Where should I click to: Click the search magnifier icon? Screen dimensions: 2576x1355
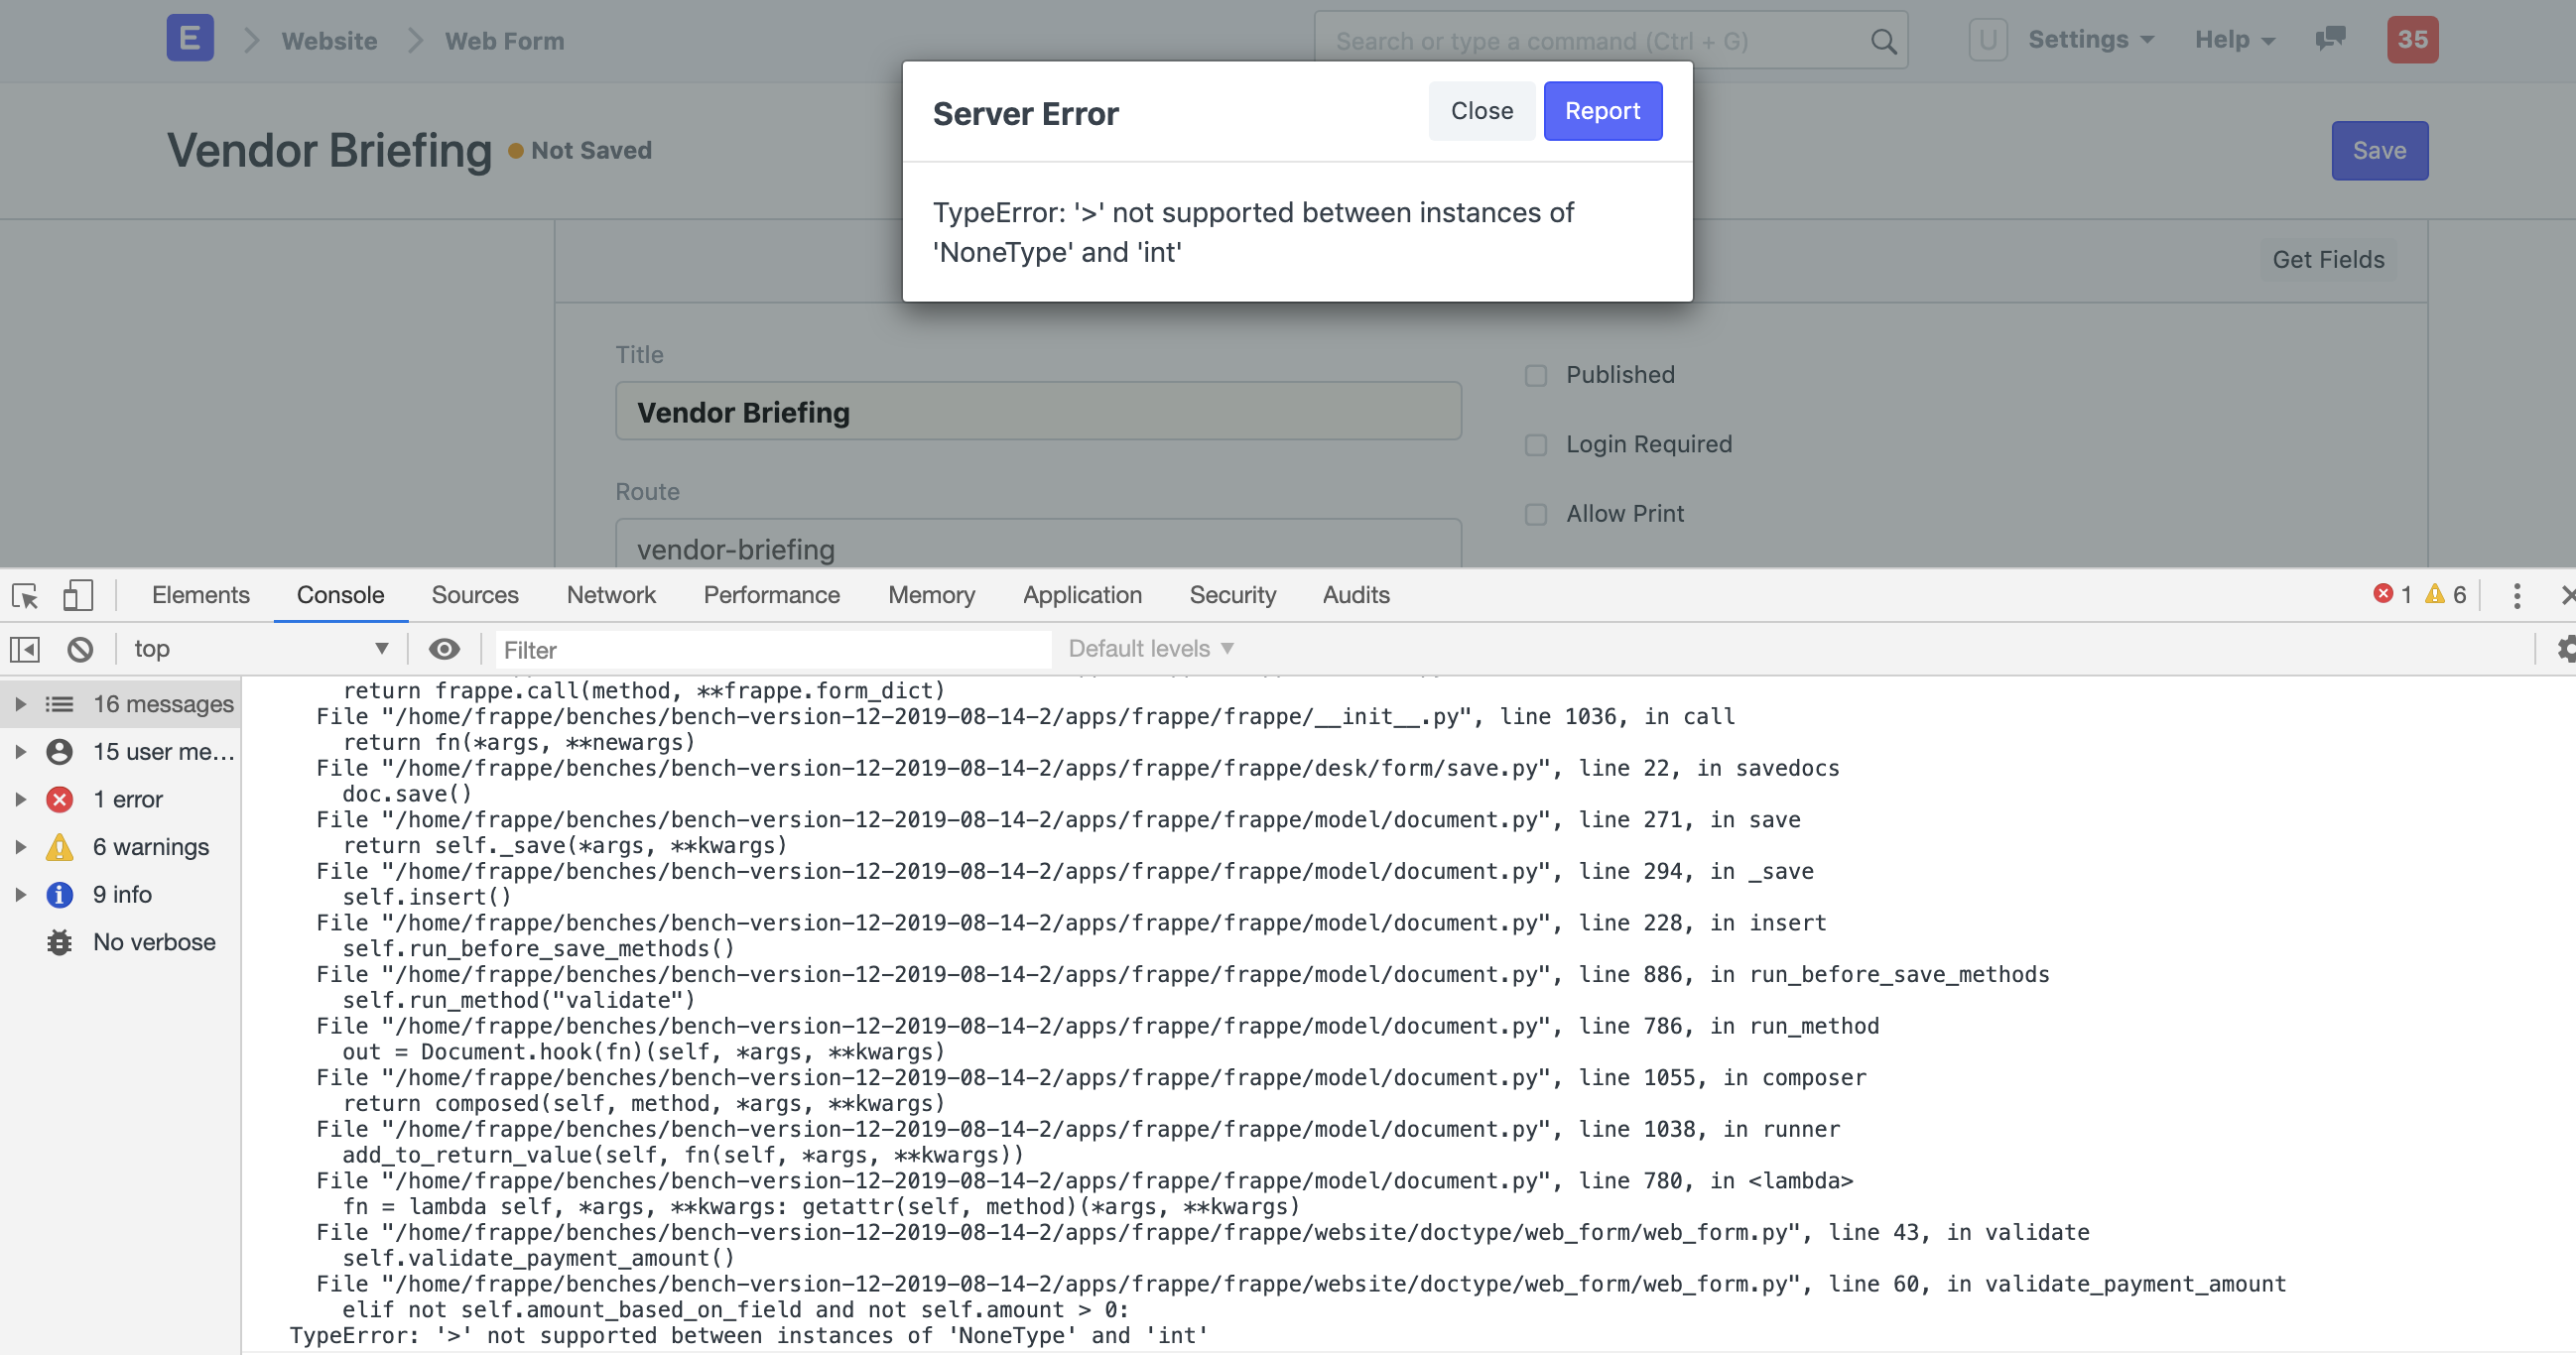1883,41
